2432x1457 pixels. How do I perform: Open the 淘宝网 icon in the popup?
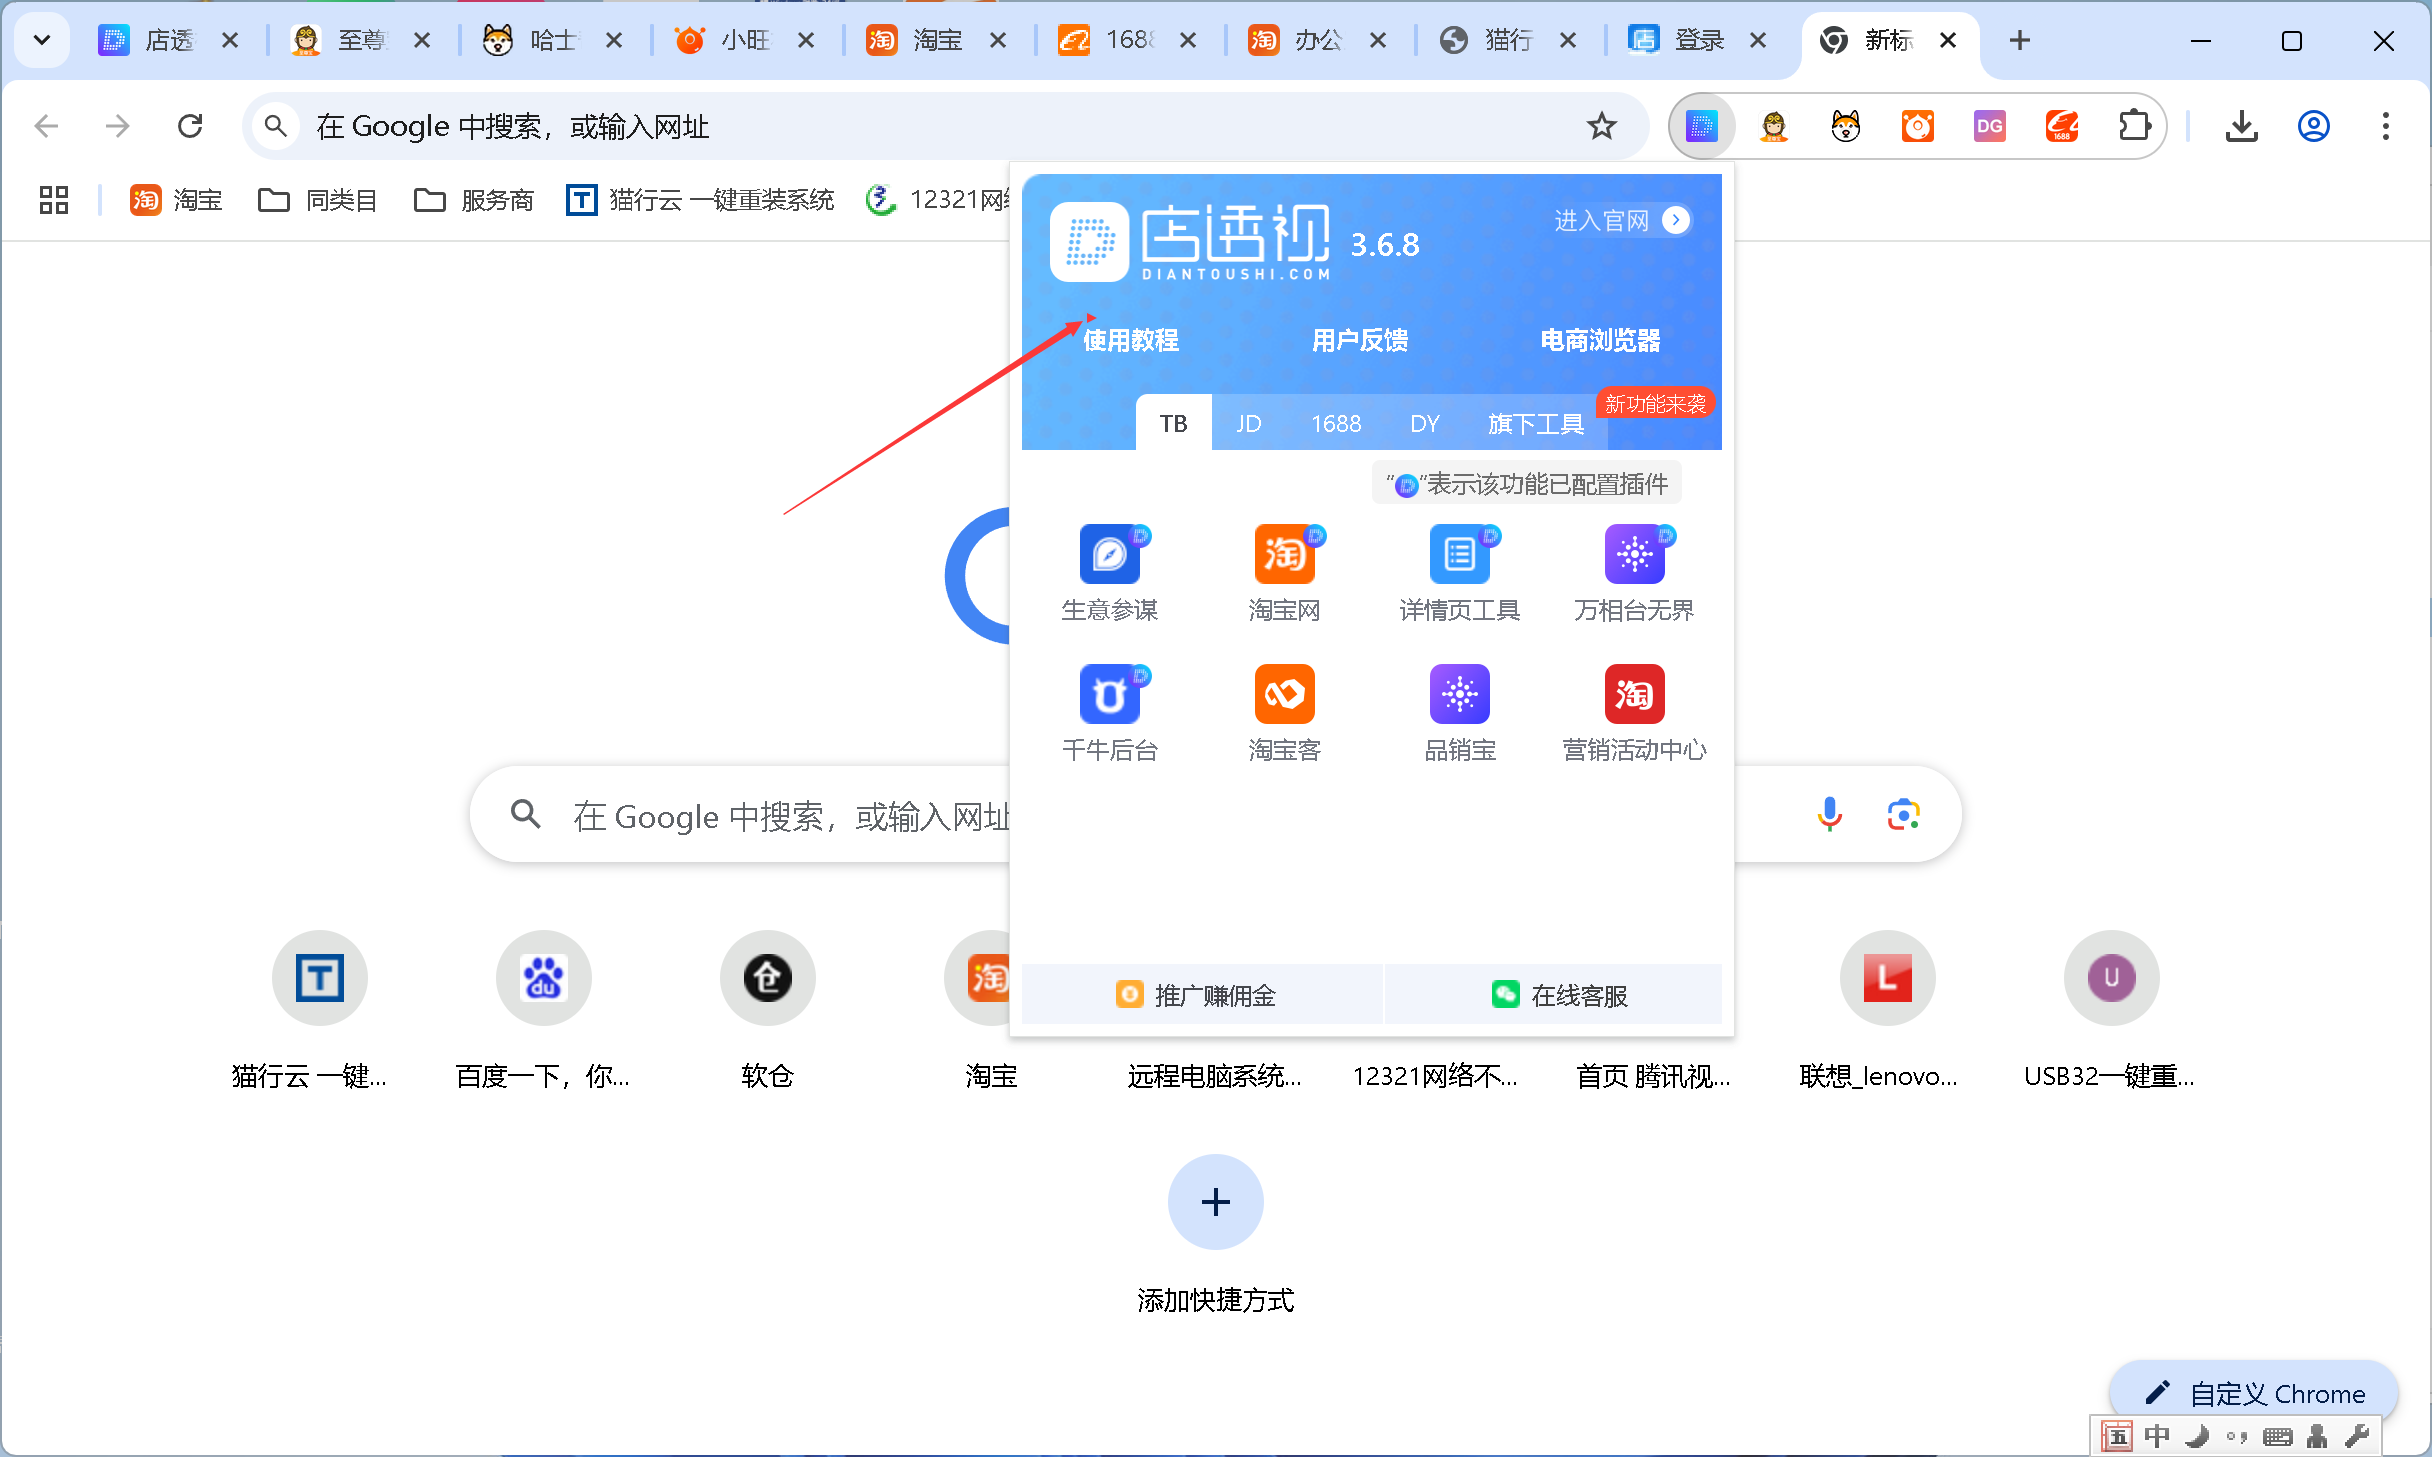click(1285, 555)
